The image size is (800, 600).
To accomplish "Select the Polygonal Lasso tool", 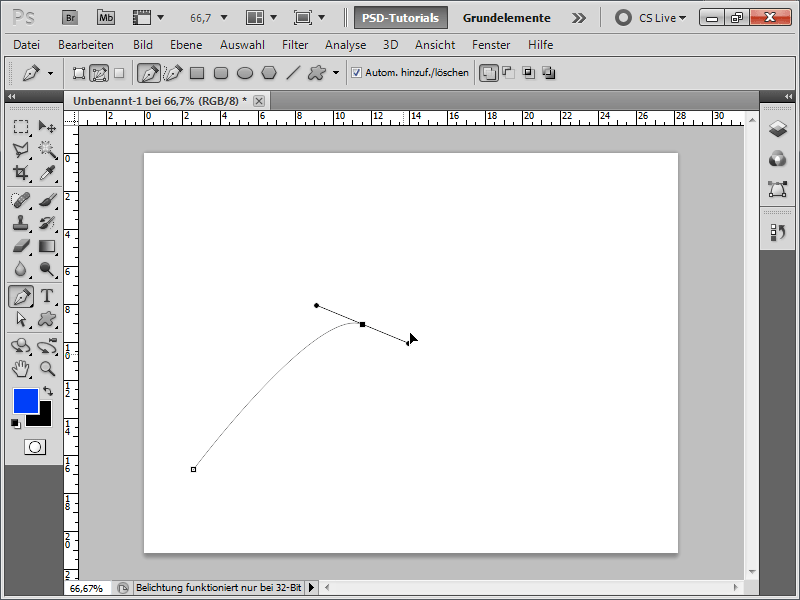I will tap(21, 149).
